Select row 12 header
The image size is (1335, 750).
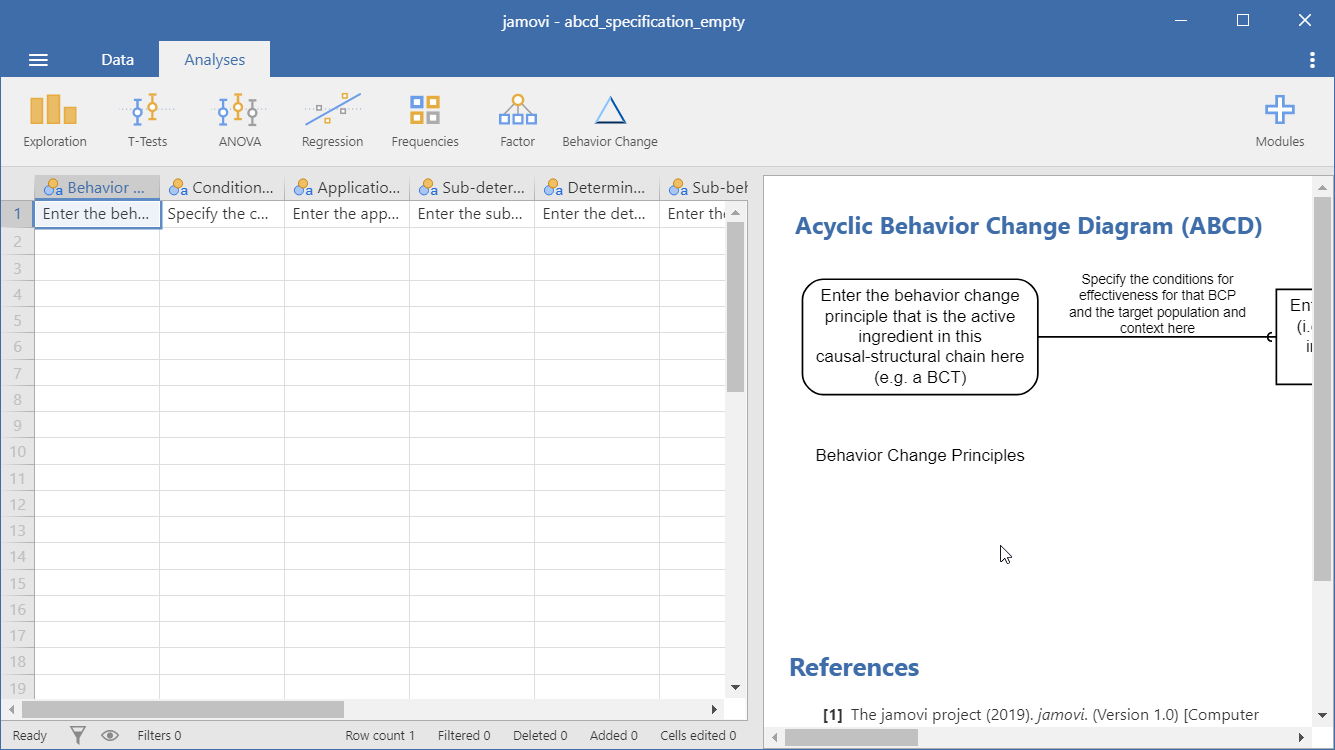coord(17,504)
